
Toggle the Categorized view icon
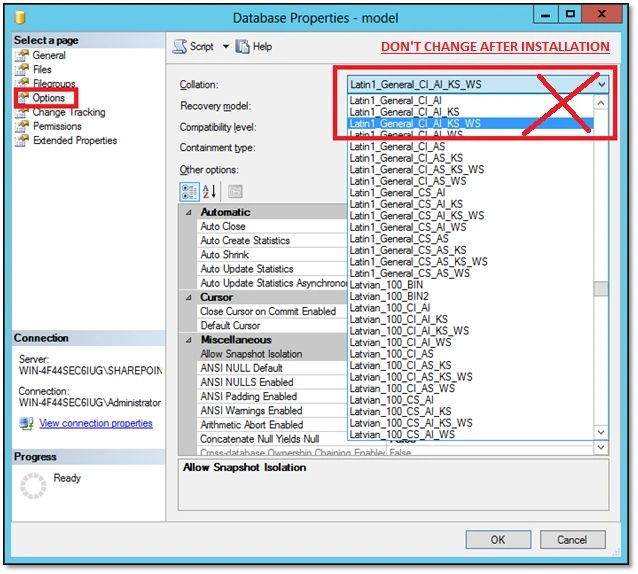[x=190, y=192]
